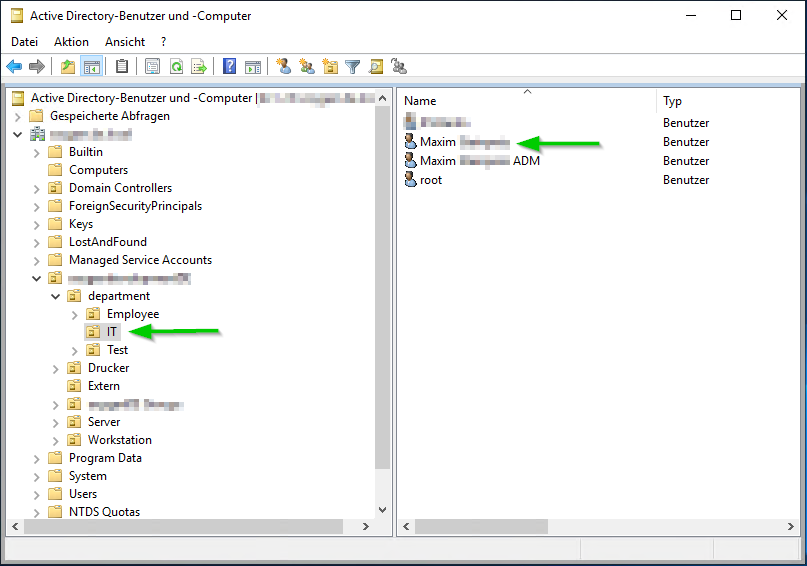Screen dimensions: 807x566
Task: Expand the Gespeicherte Abfragen node
Action: click(x=17, y=117)
